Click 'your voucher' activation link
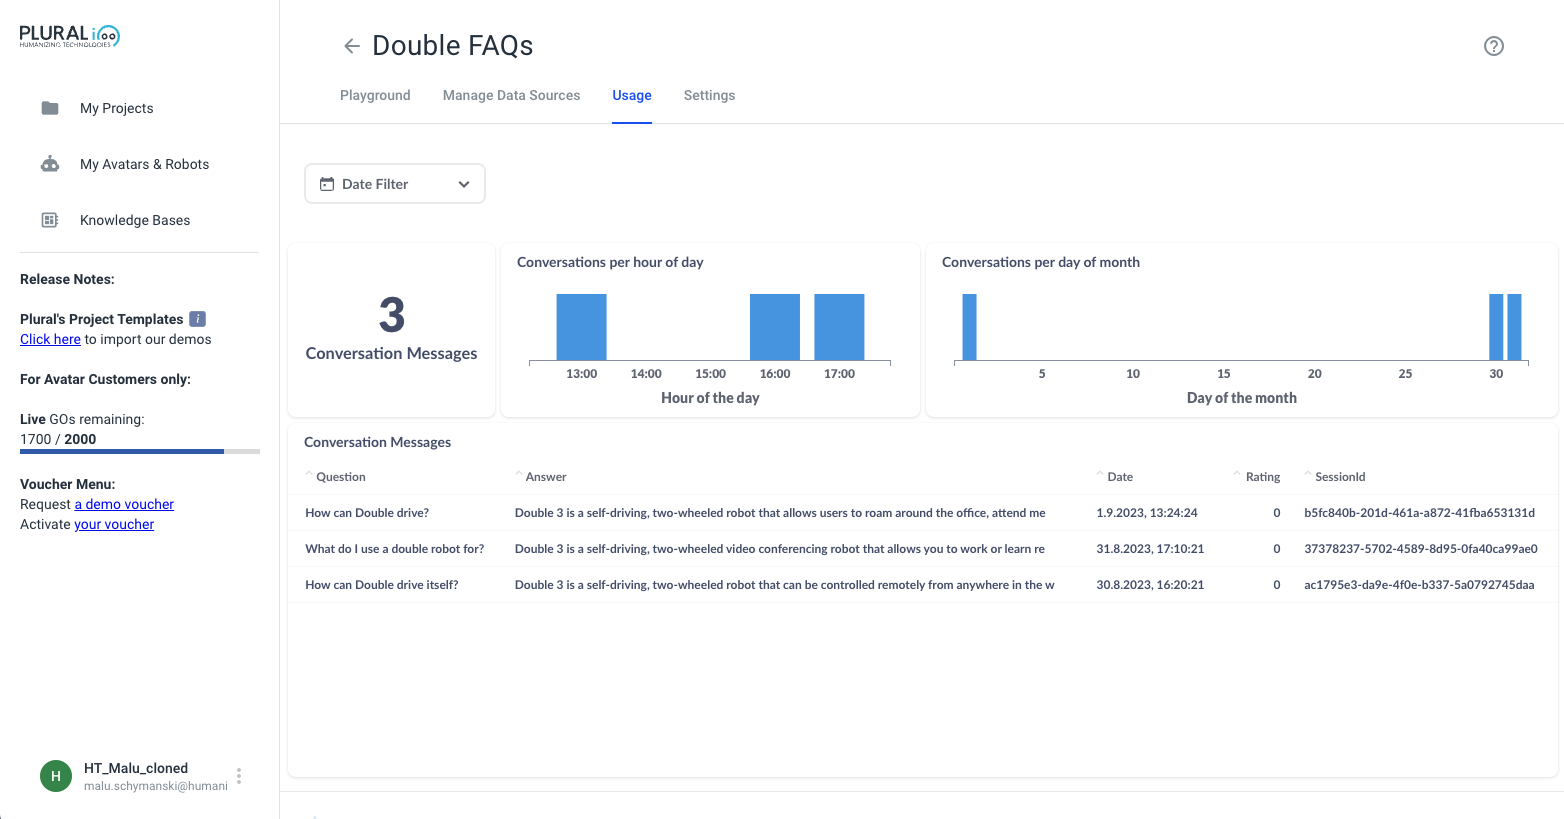The height and width of the screenshot is (819, 1564). click(x=114, y=524)
